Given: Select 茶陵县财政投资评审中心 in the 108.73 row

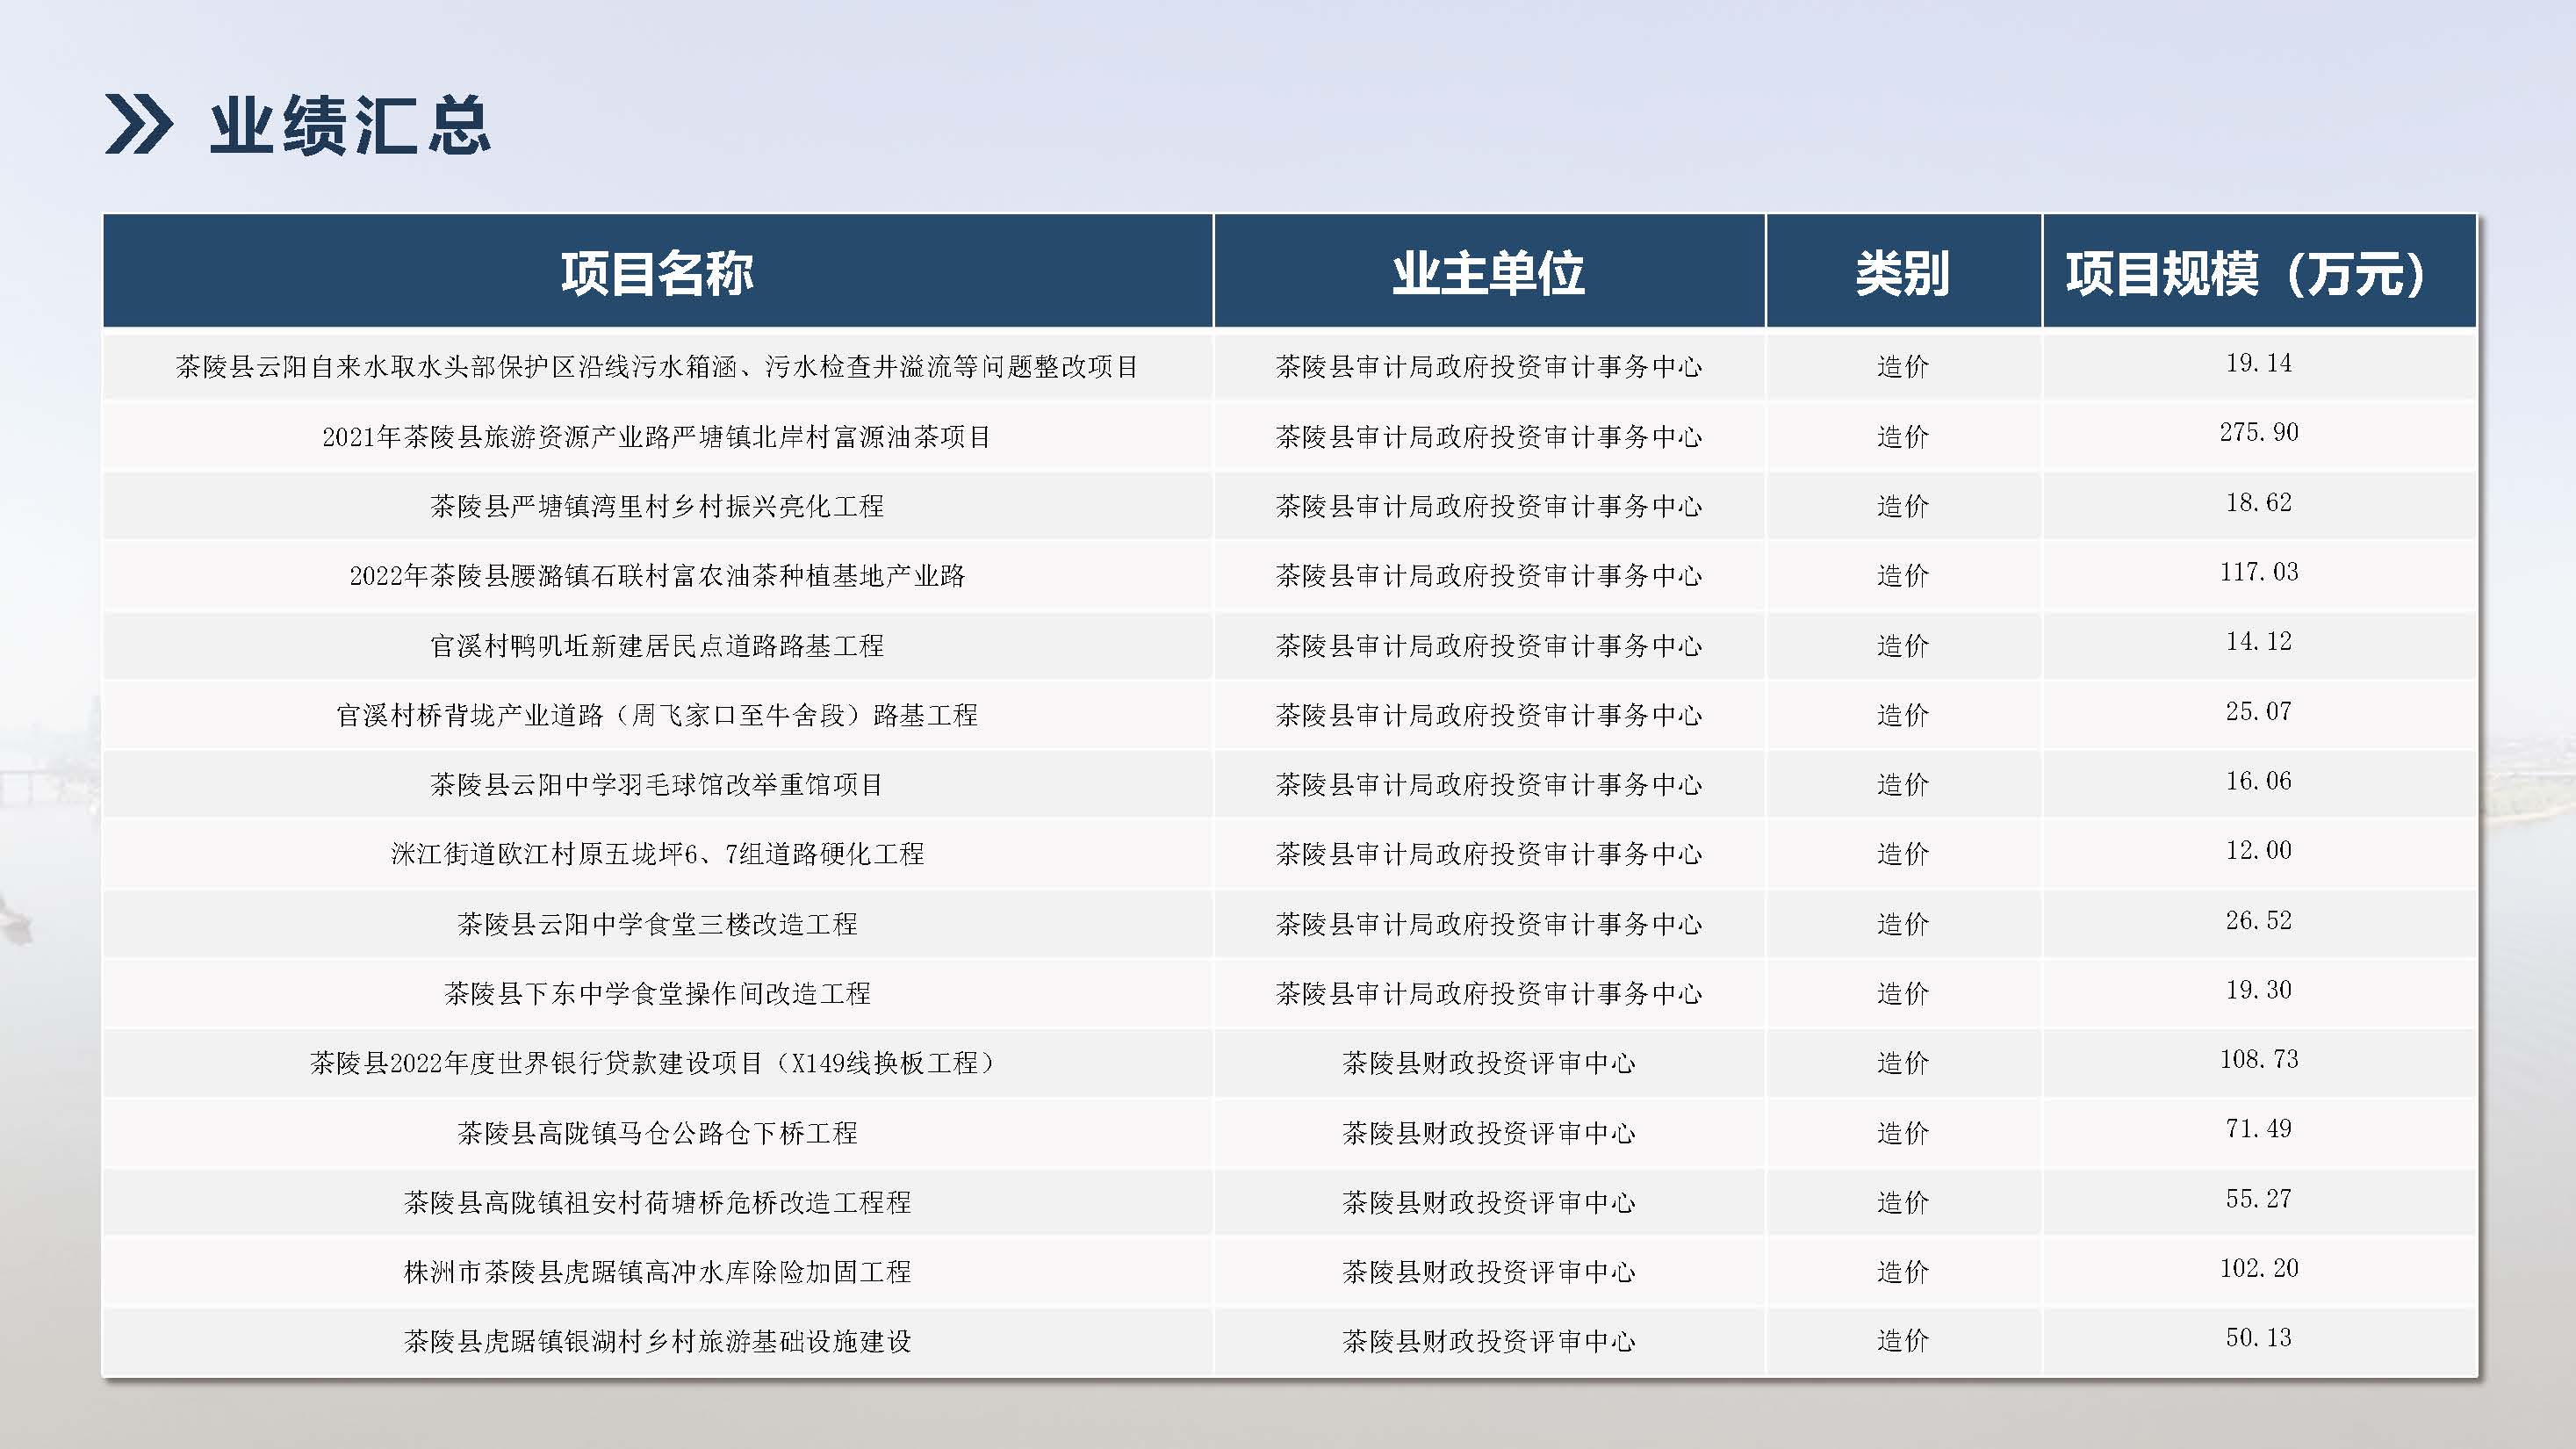Looking at the screenshot, I should tap(1489, 1063).
